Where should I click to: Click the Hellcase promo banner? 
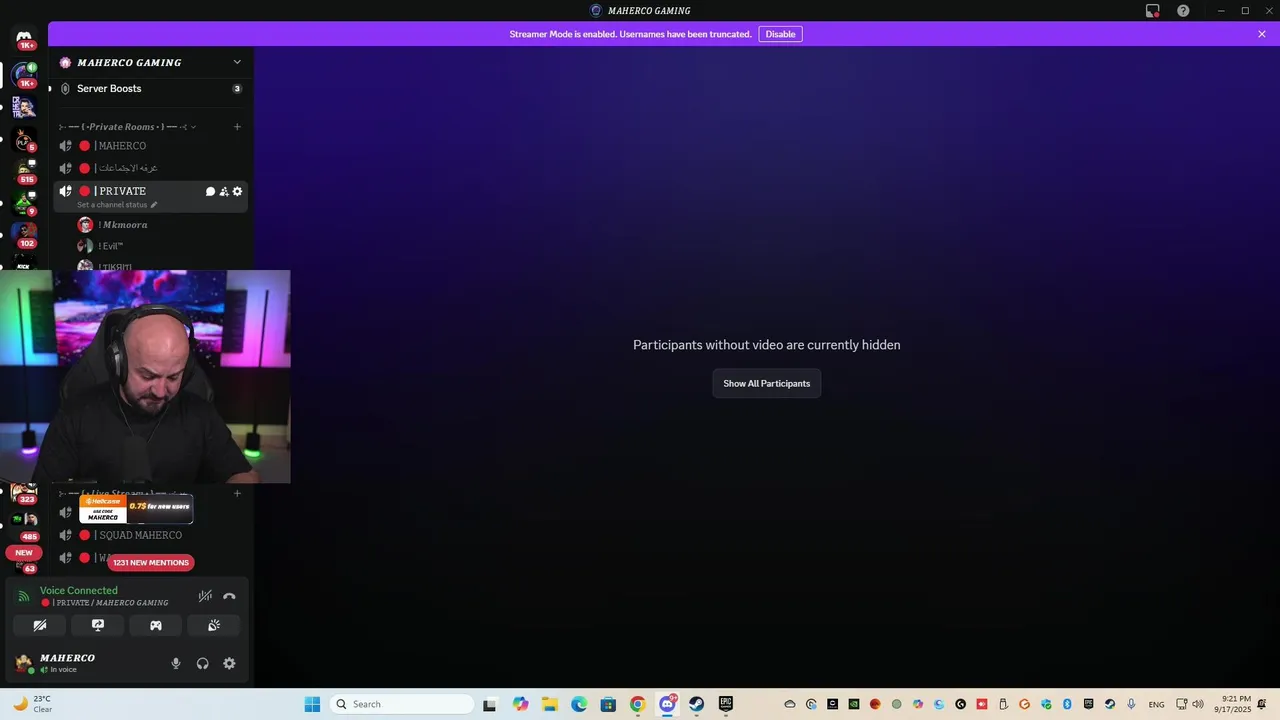pyautogui.click(x=136, y=510)
